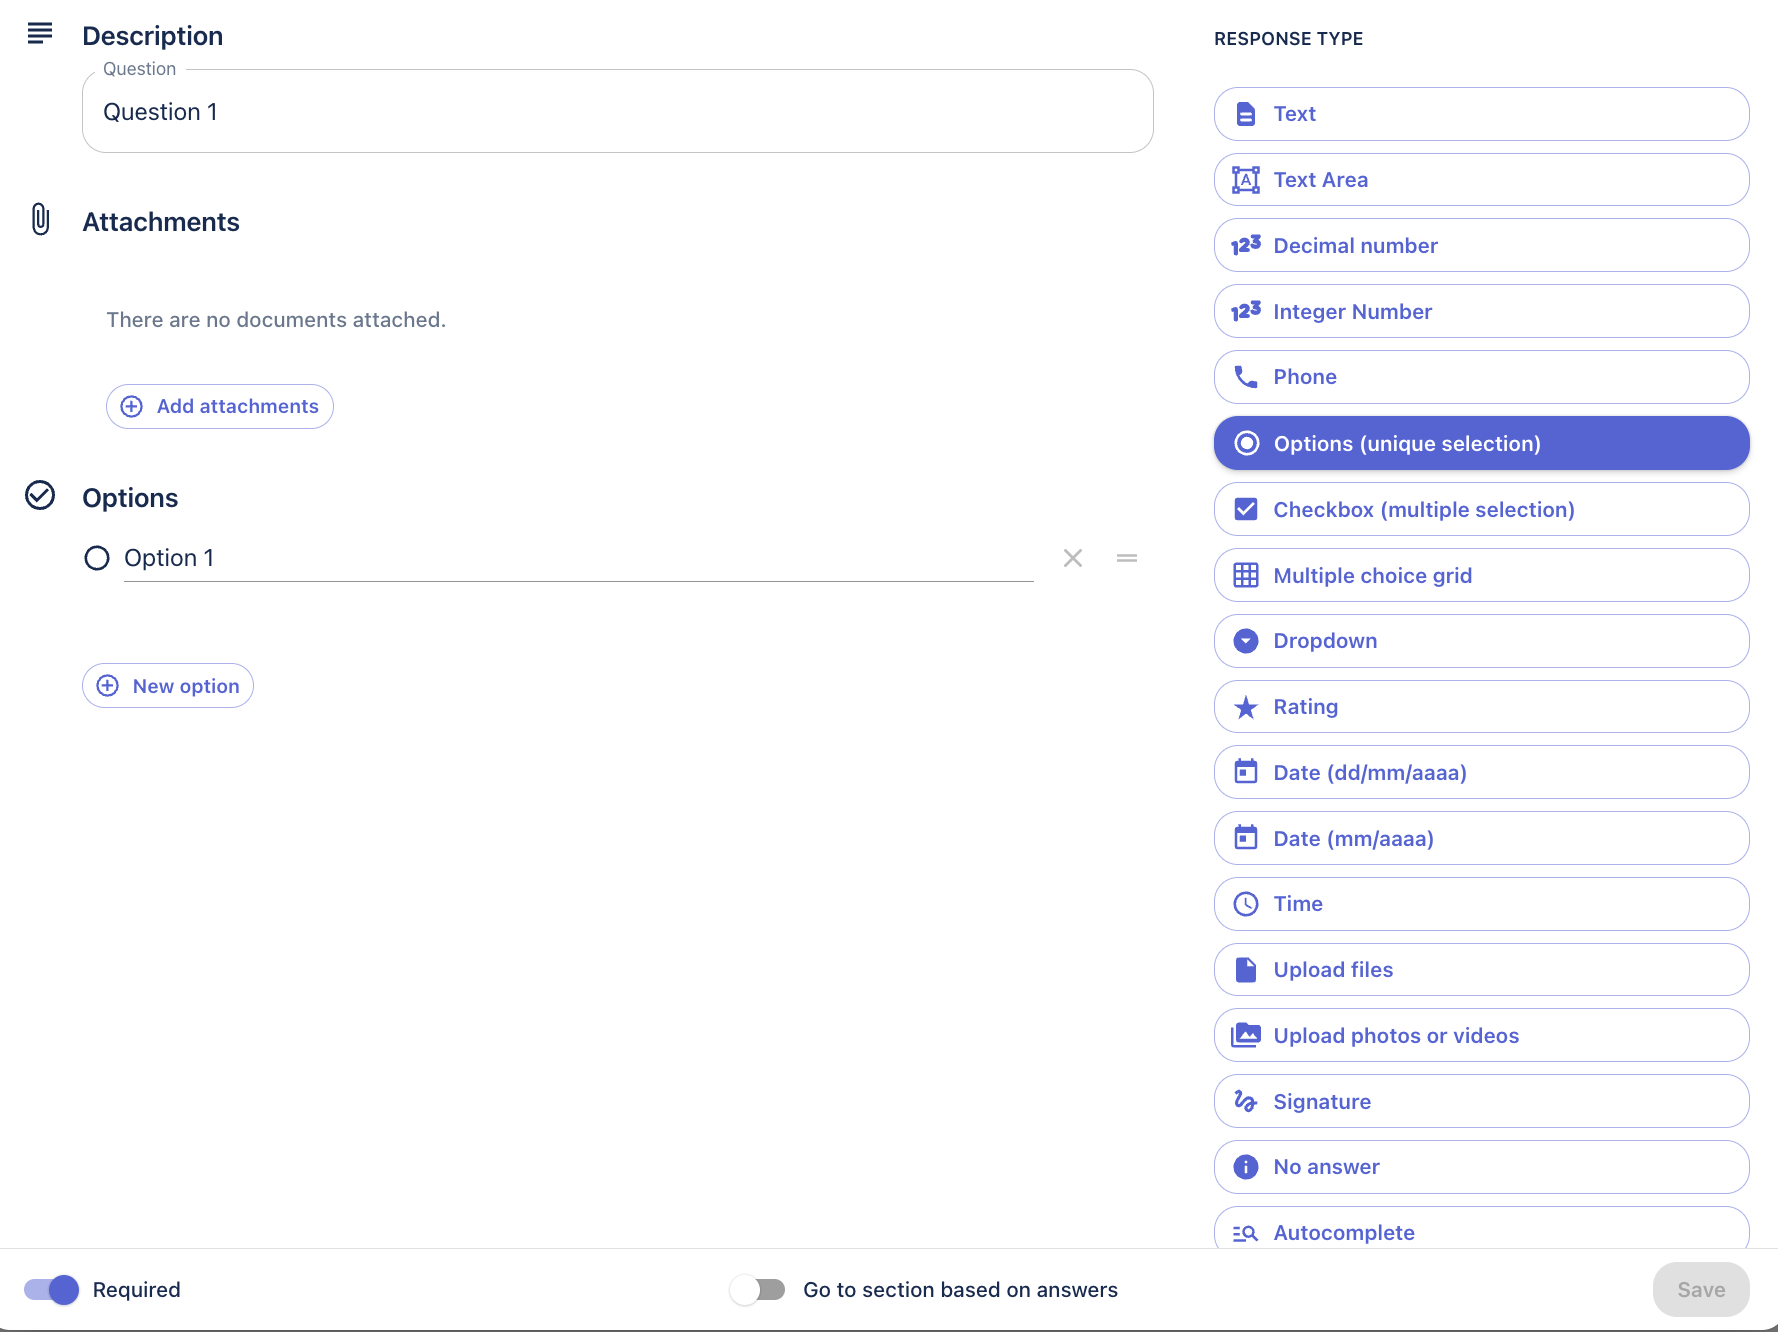
Task: Click the star icon for Rating
Action: pos(1245,708)
